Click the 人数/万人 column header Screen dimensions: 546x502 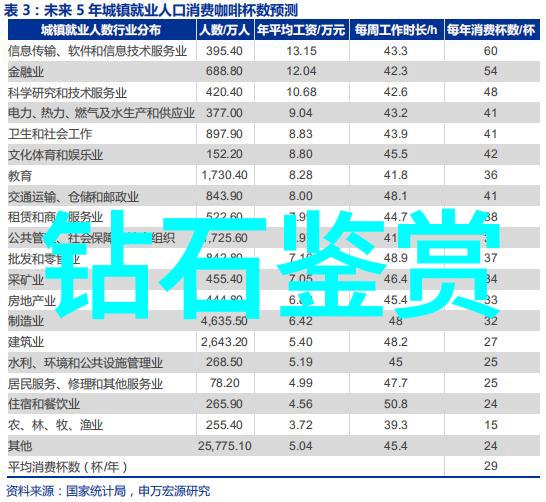pos(225,30)
